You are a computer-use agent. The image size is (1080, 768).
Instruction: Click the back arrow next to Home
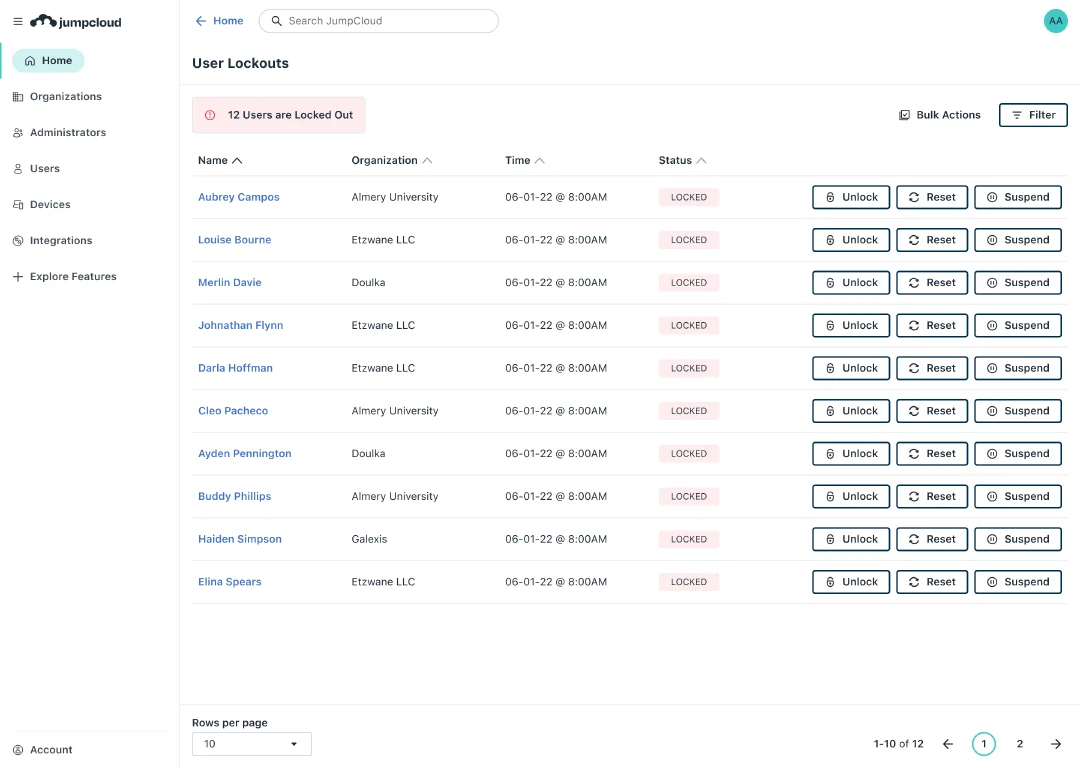point(200,21)
